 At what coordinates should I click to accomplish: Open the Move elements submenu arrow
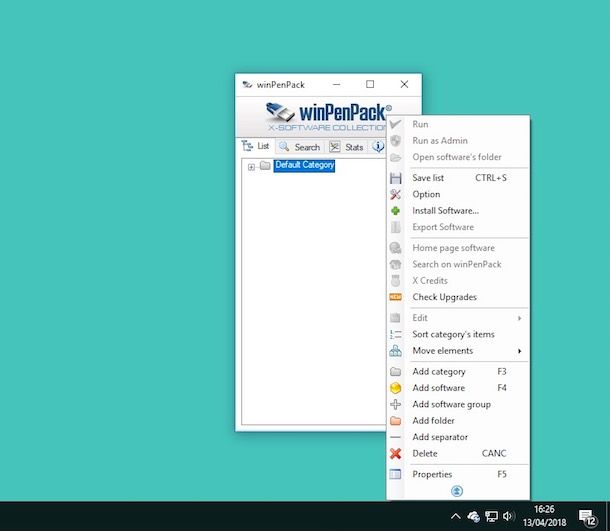click(519, 351)
